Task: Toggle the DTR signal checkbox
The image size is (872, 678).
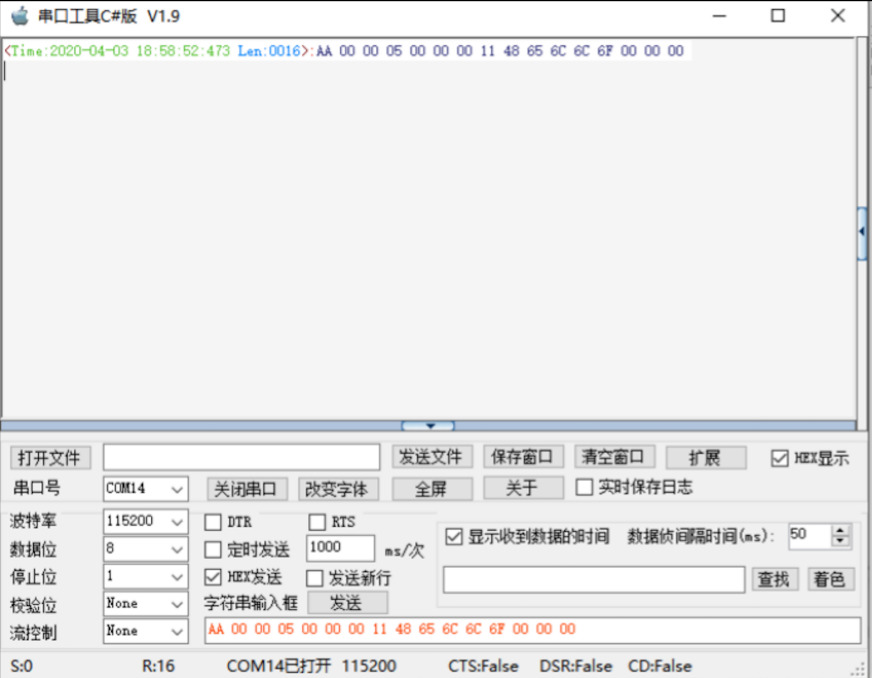Action: tap(213, 522)
